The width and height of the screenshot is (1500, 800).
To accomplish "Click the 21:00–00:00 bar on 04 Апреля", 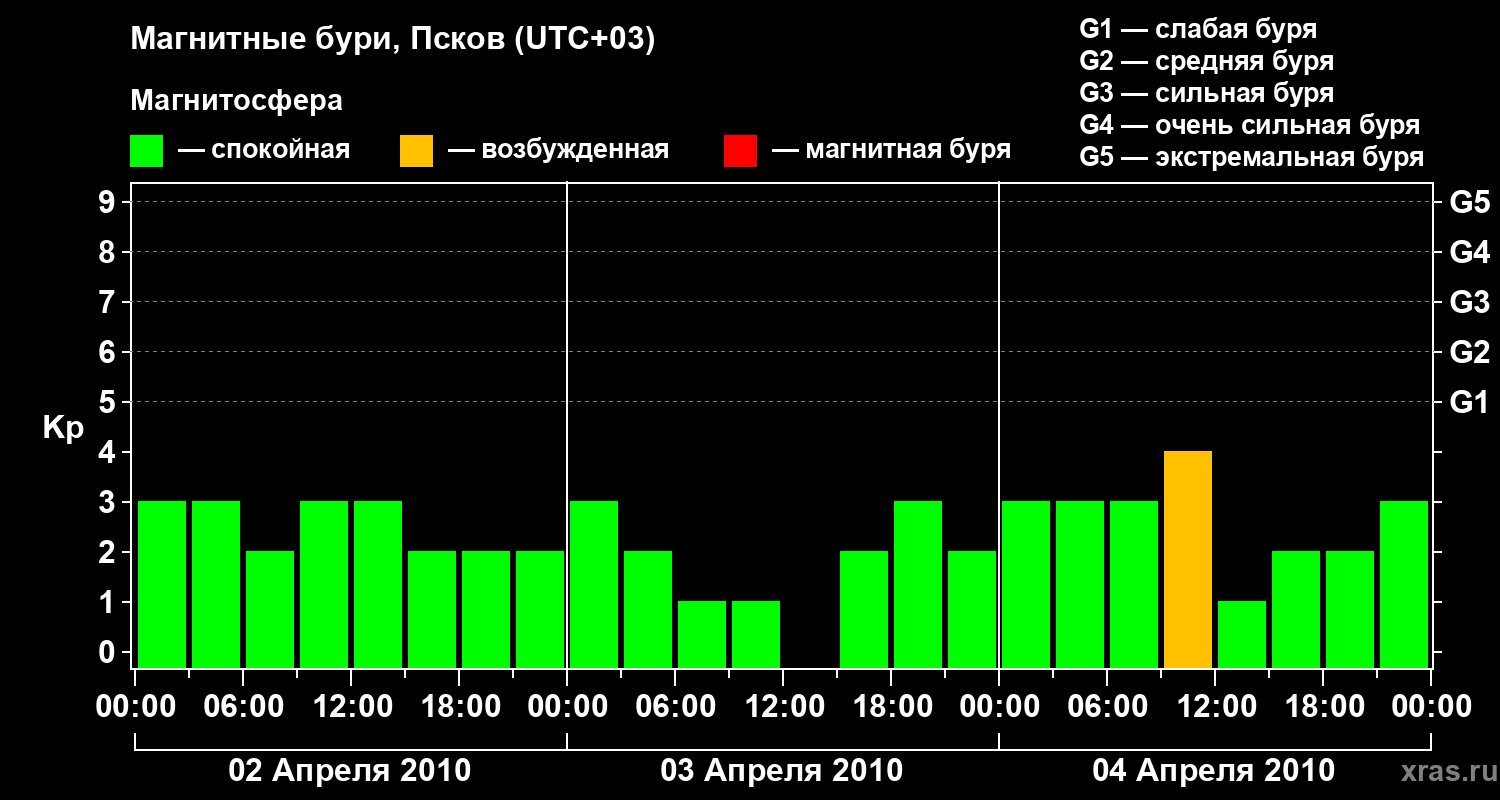I will pos(1404,585).
